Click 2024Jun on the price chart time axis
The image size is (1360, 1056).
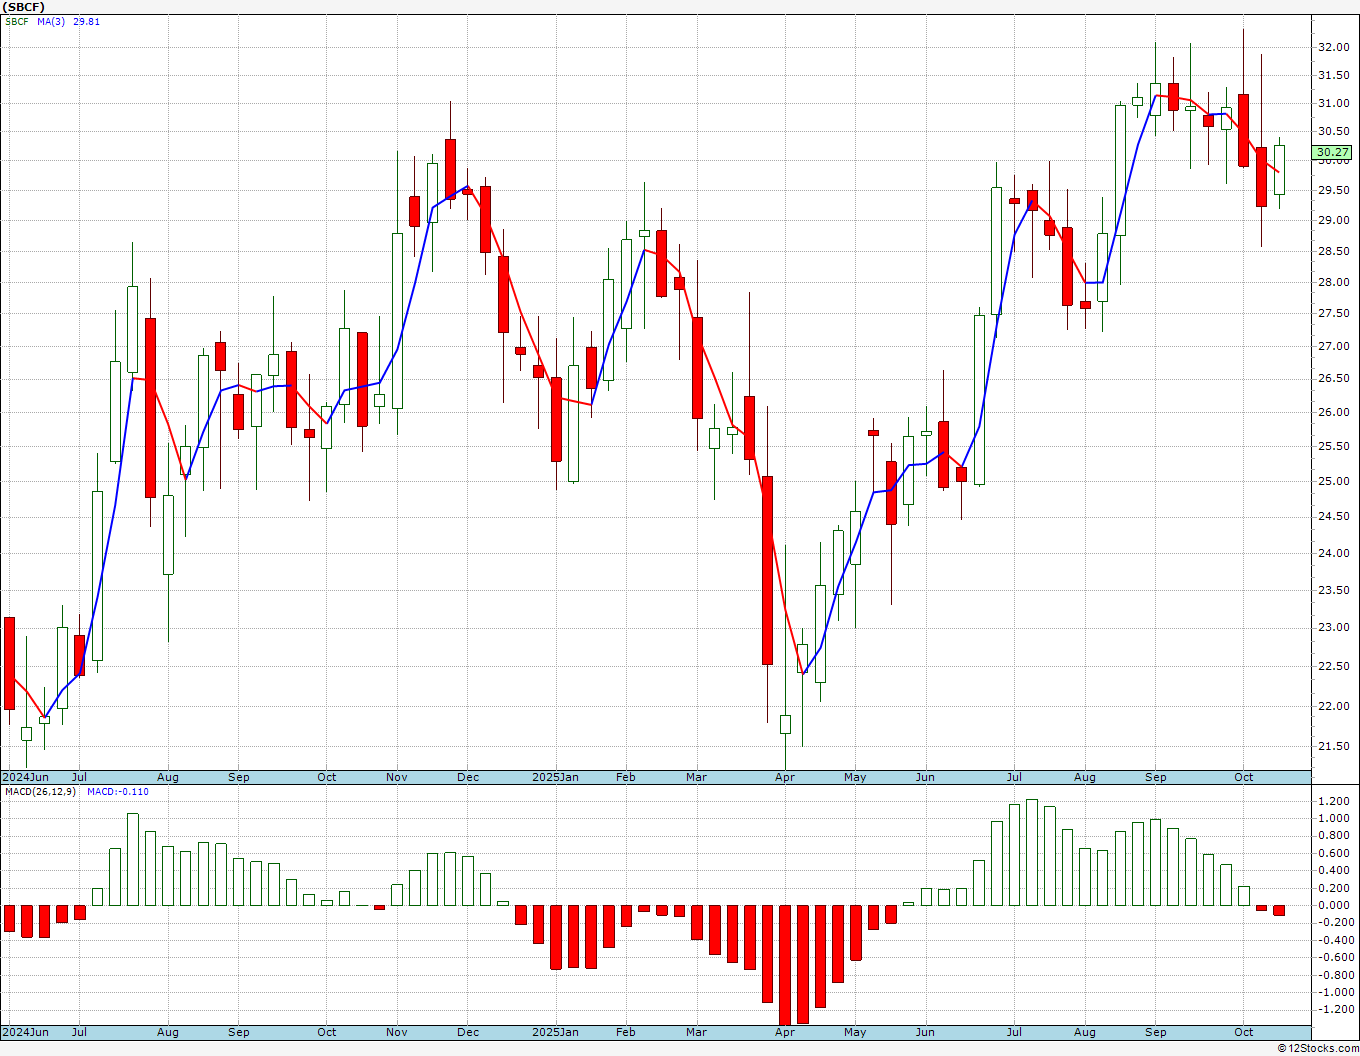(x=26, y=777)
